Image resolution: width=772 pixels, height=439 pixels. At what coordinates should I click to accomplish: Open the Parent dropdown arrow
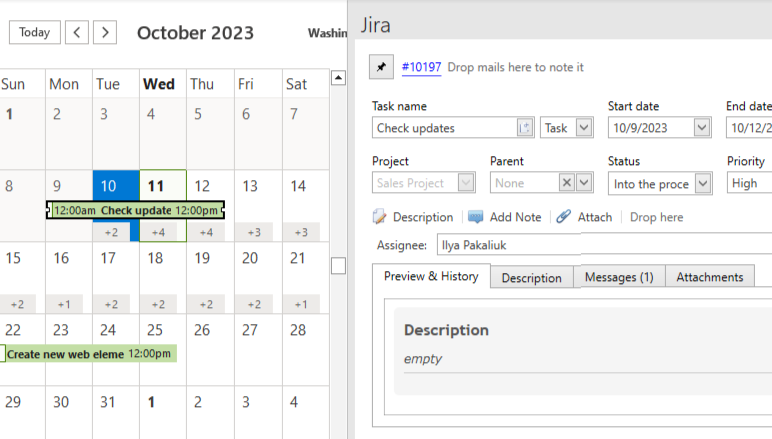584,183
